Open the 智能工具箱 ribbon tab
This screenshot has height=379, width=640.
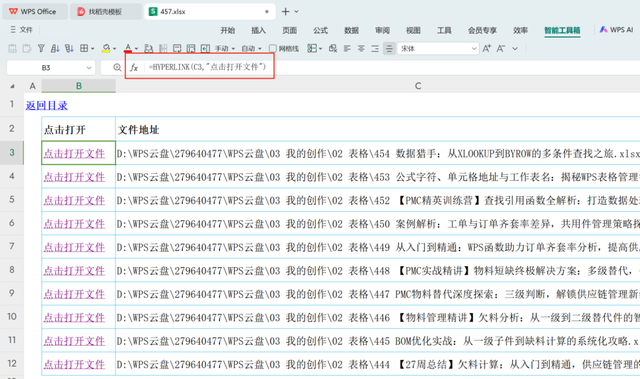(x=562, y=30)
